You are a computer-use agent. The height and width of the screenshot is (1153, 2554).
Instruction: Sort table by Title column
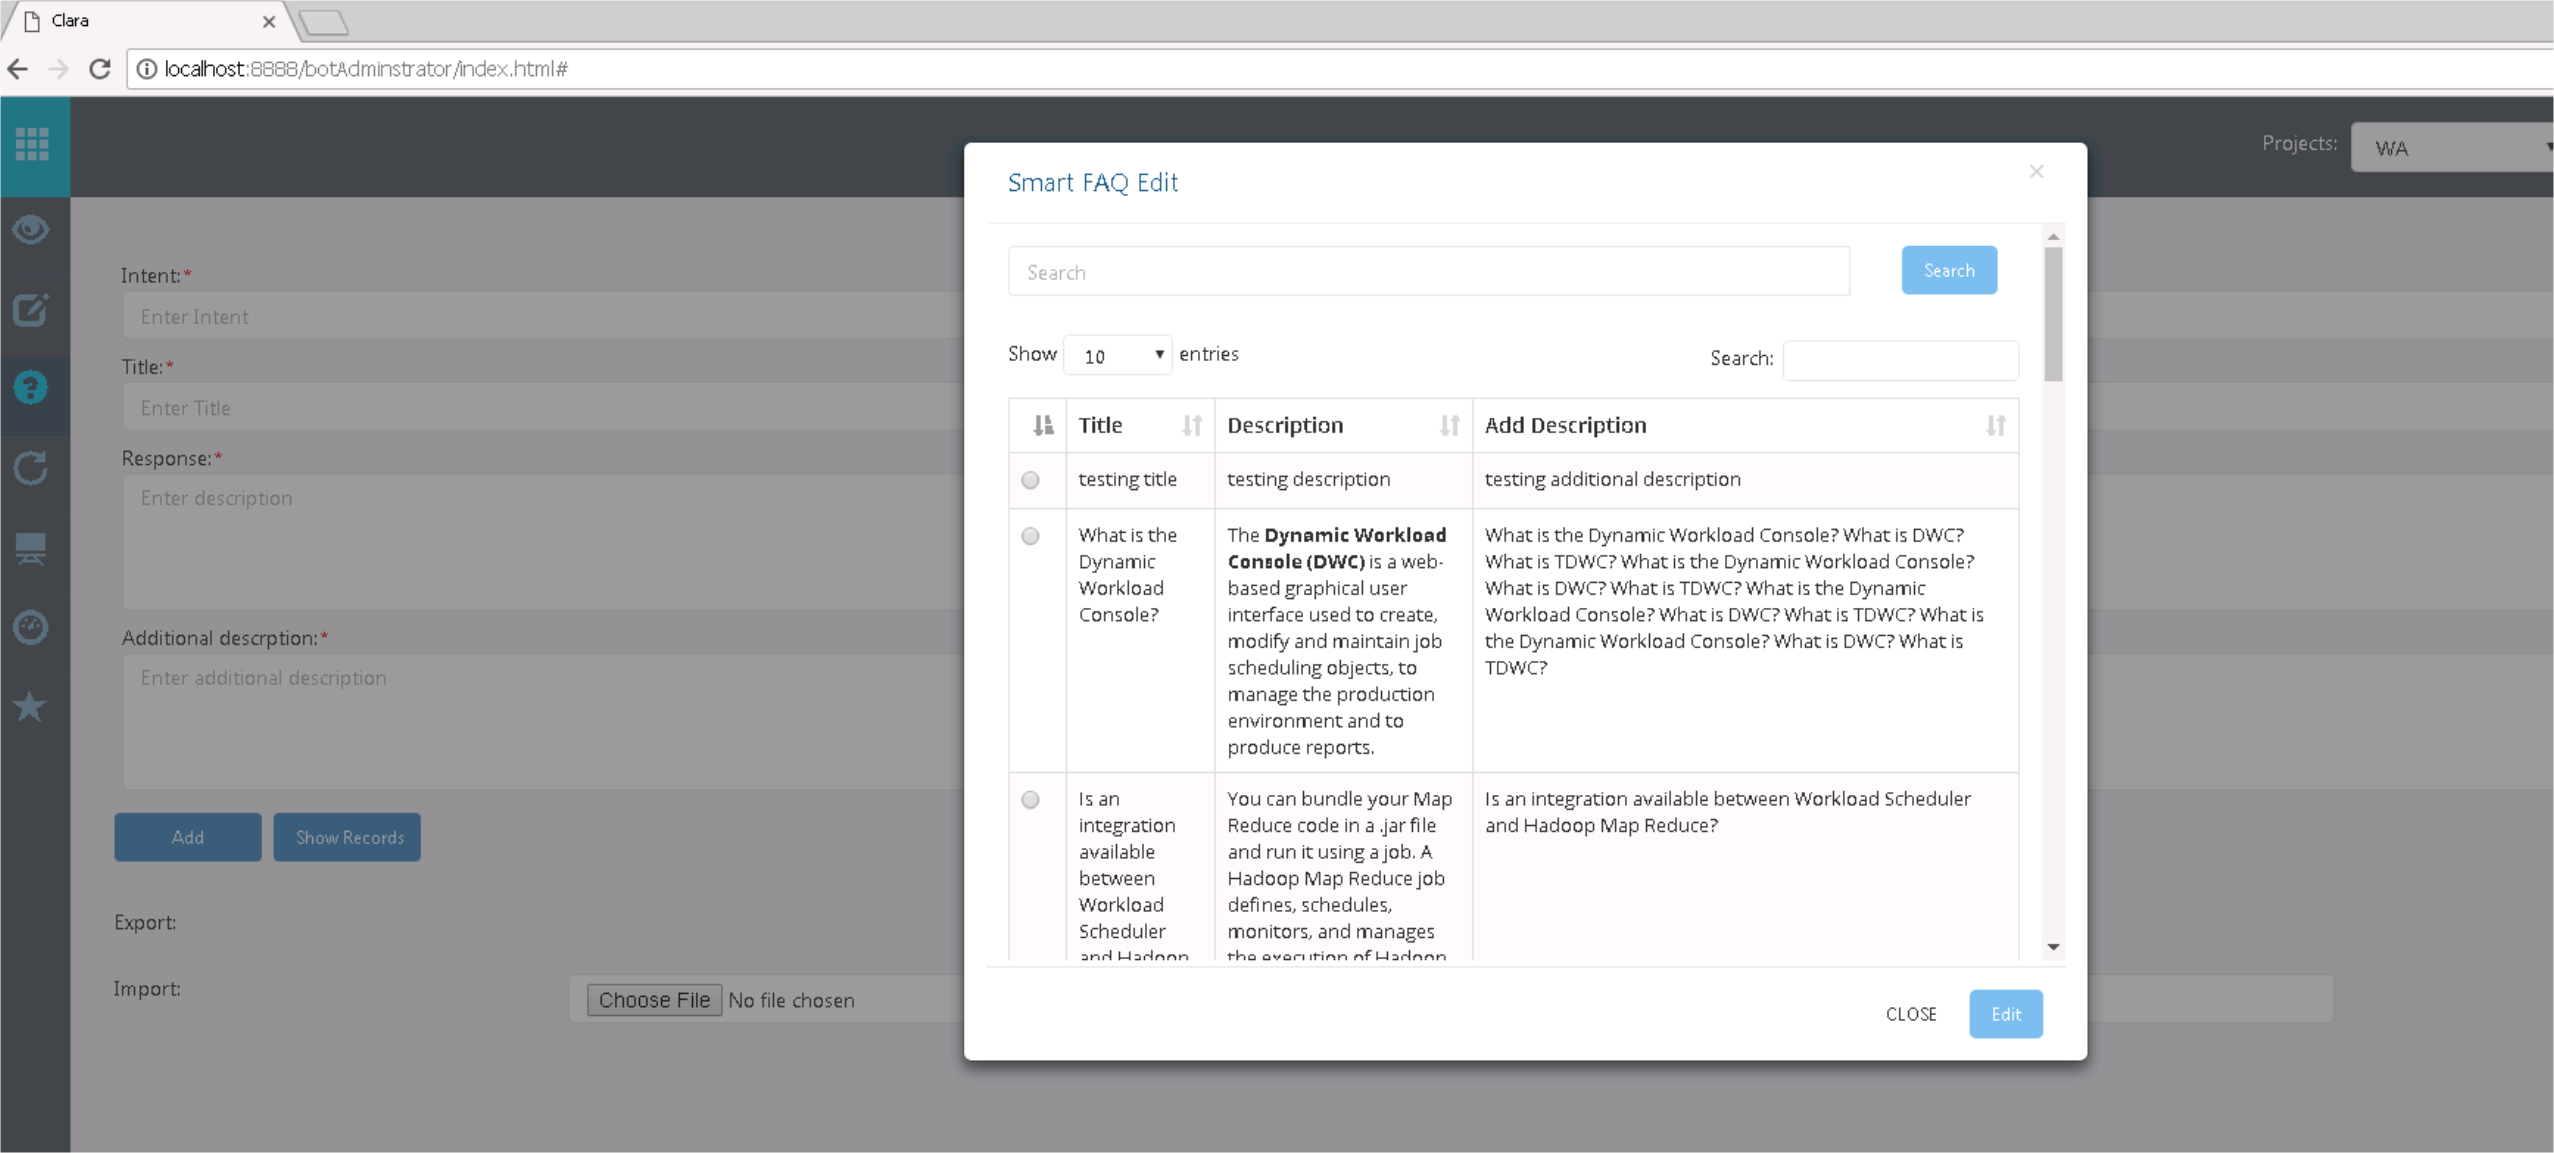click(x=1139, y=426)
